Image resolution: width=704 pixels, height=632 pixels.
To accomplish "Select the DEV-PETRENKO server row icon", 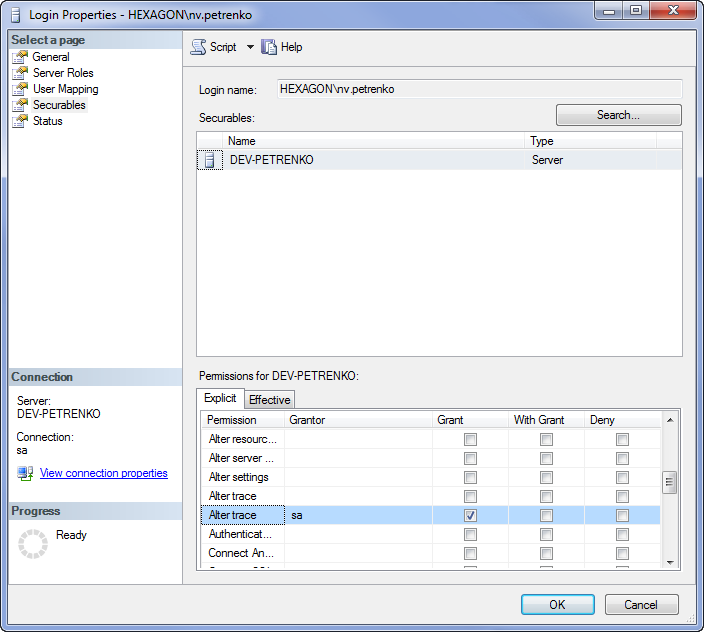I will coord(210,160).
